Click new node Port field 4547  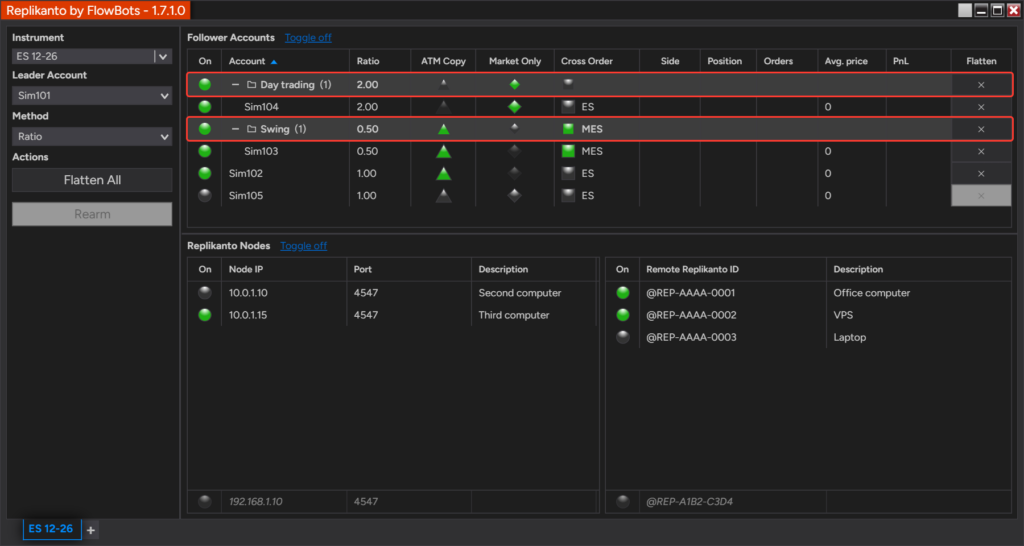pos(408,502)
